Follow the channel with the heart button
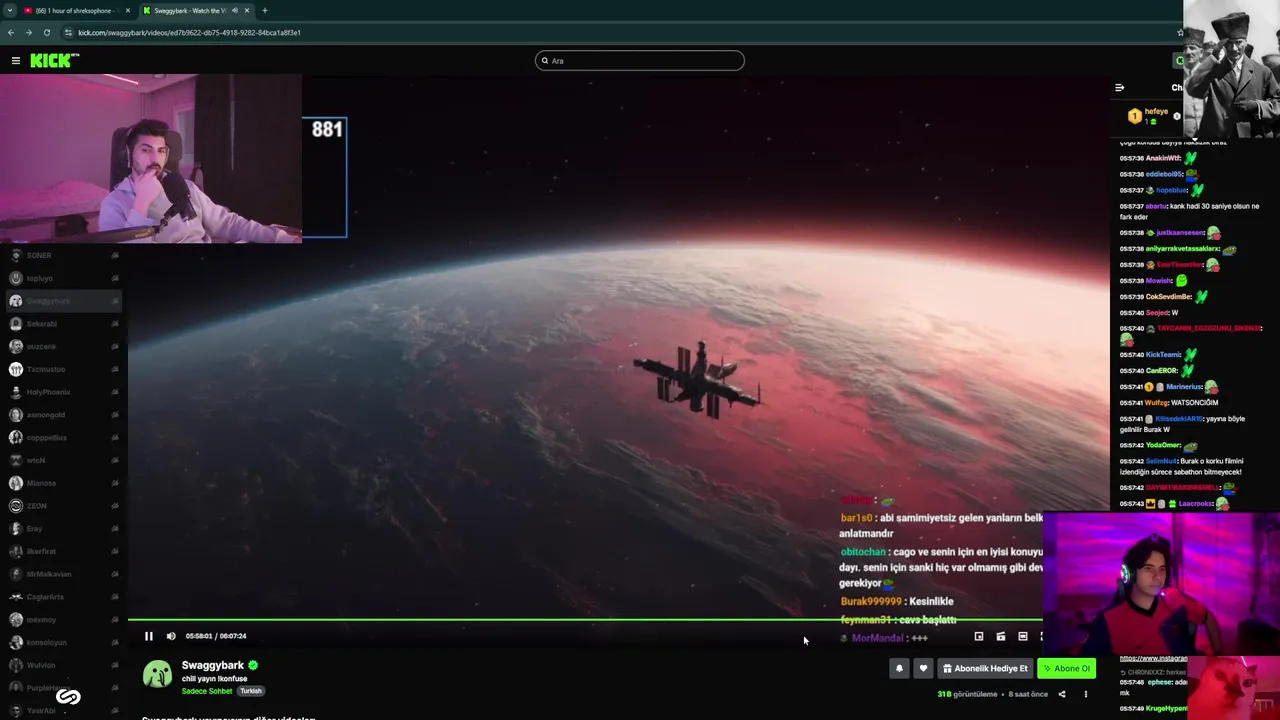 tap(923, 668)
